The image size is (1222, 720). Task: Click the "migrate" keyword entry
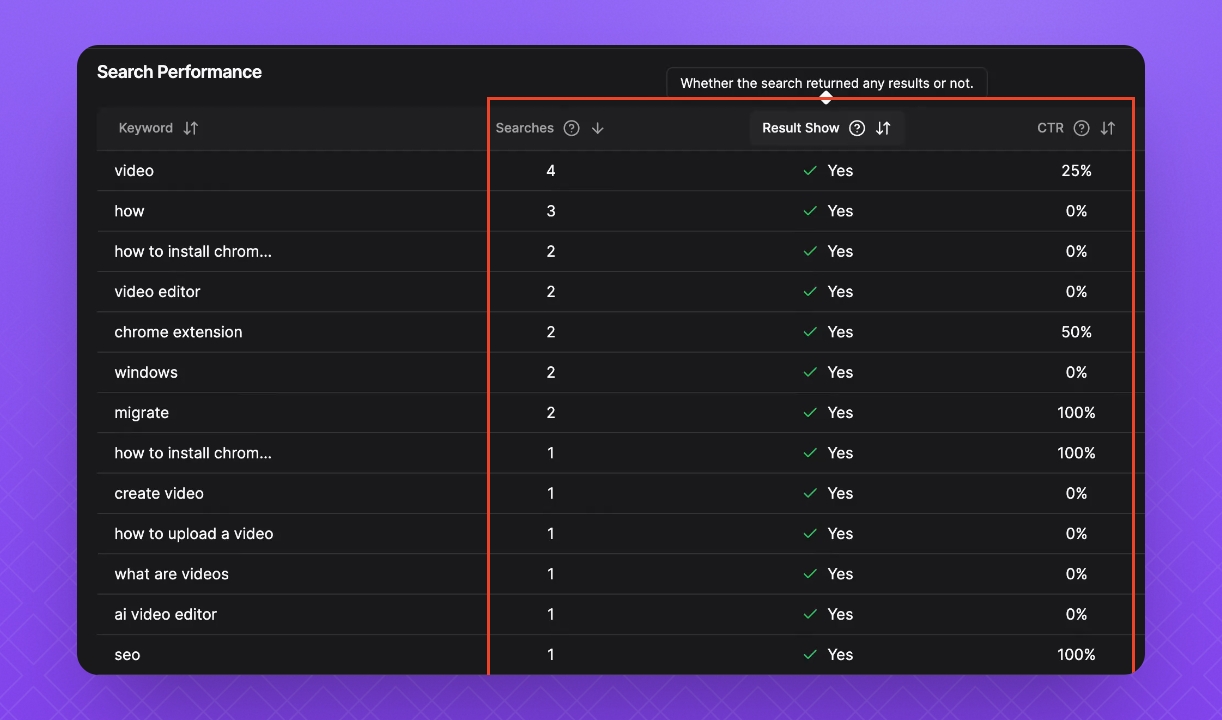coord(141,413)
